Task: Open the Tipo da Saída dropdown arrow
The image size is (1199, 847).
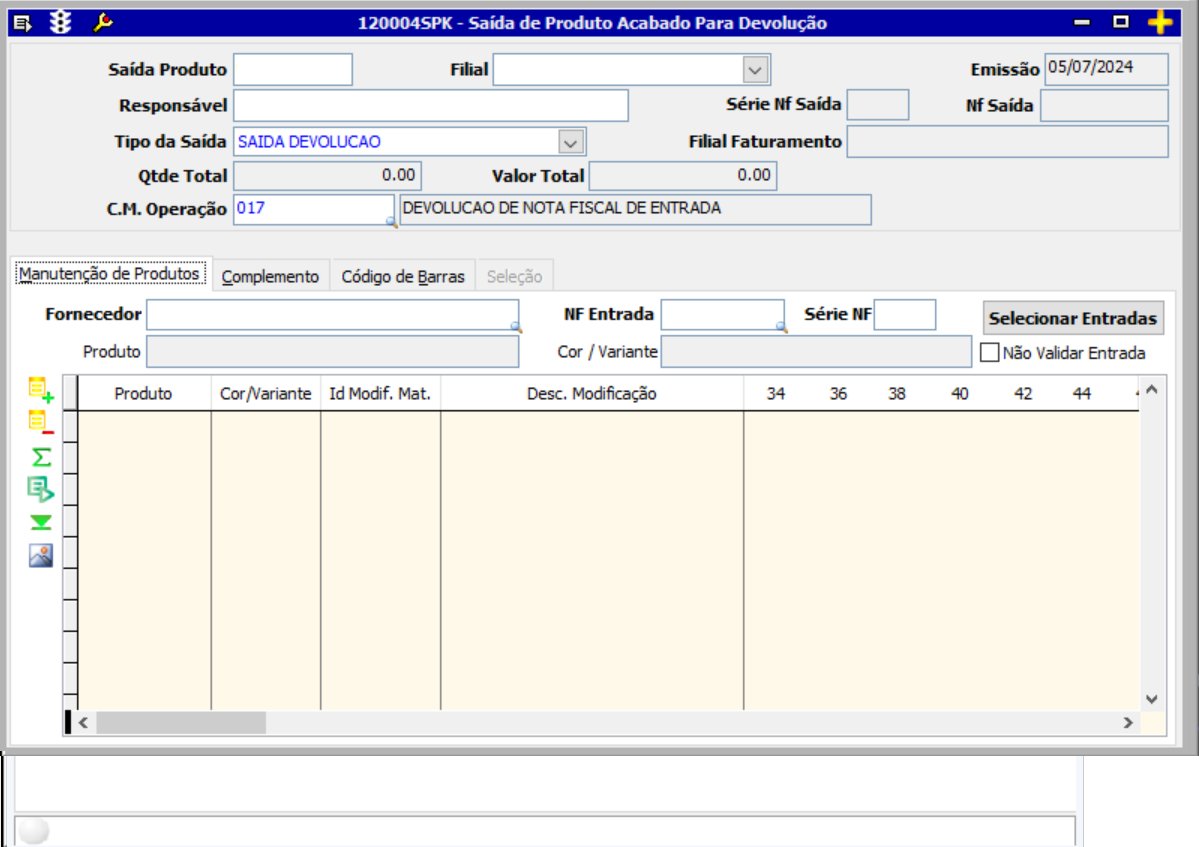Action: coord(570,143)
